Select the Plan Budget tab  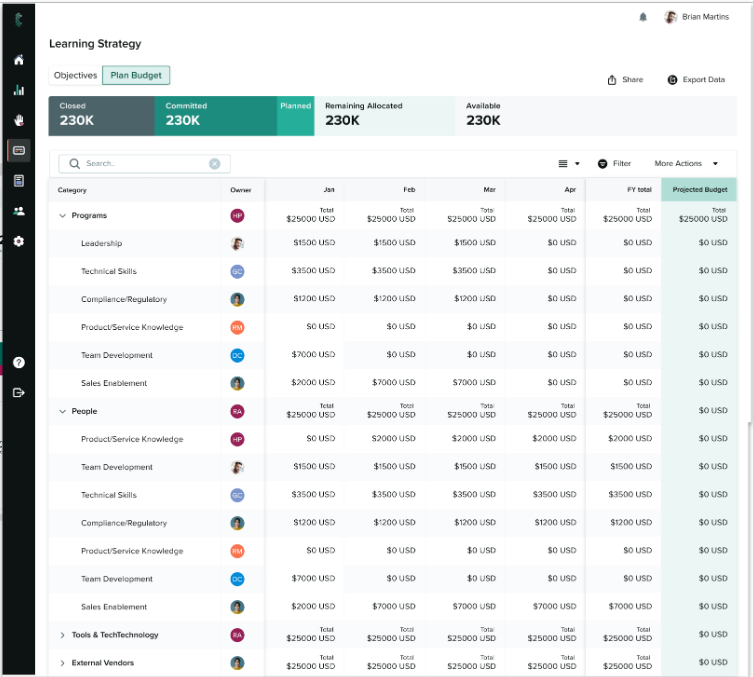pos(136,75)
